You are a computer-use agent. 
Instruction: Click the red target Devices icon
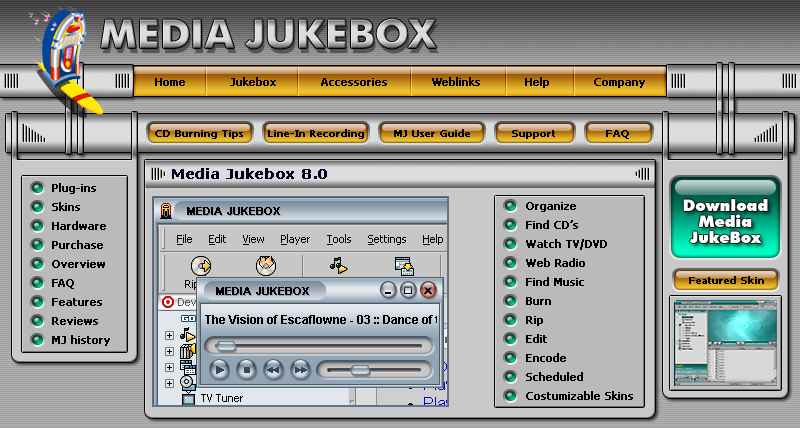tap(167, 302)
